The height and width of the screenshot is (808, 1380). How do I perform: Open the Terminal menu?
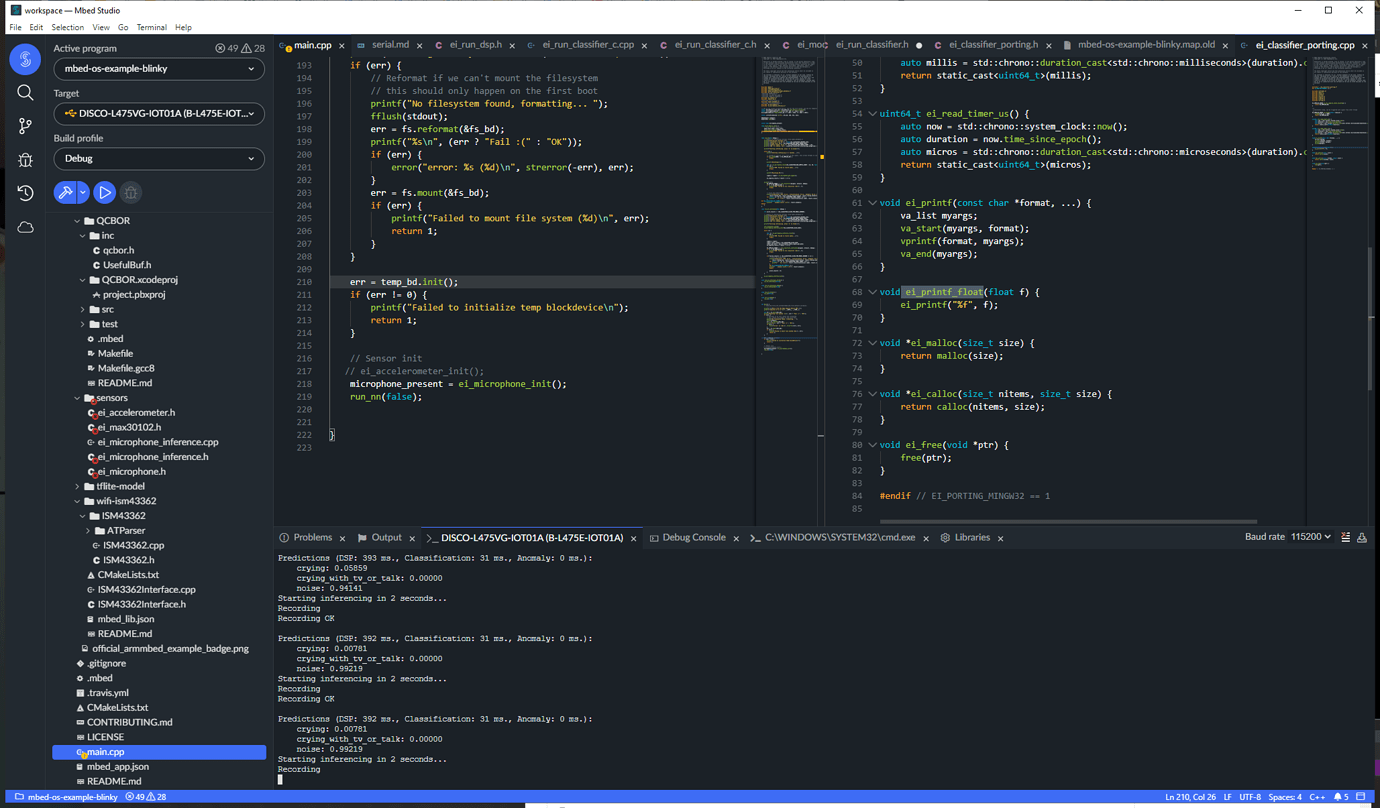151,27
